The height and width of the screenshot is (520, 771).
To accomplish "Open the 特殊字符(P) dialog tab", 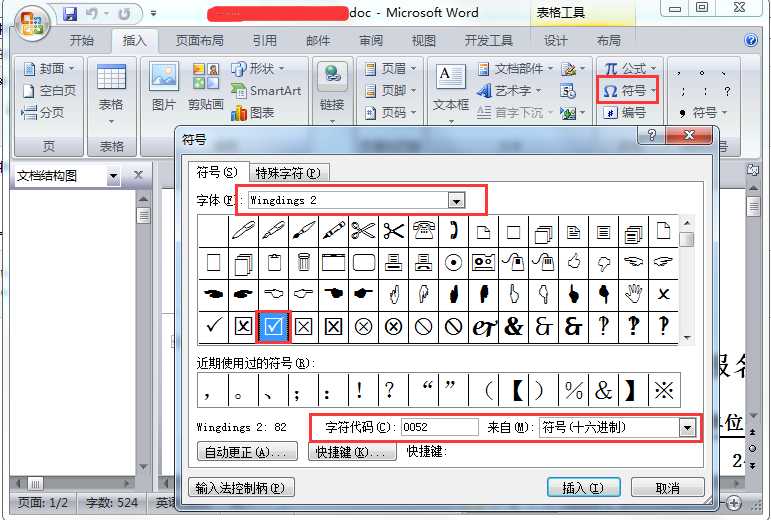I will point(288,173).
